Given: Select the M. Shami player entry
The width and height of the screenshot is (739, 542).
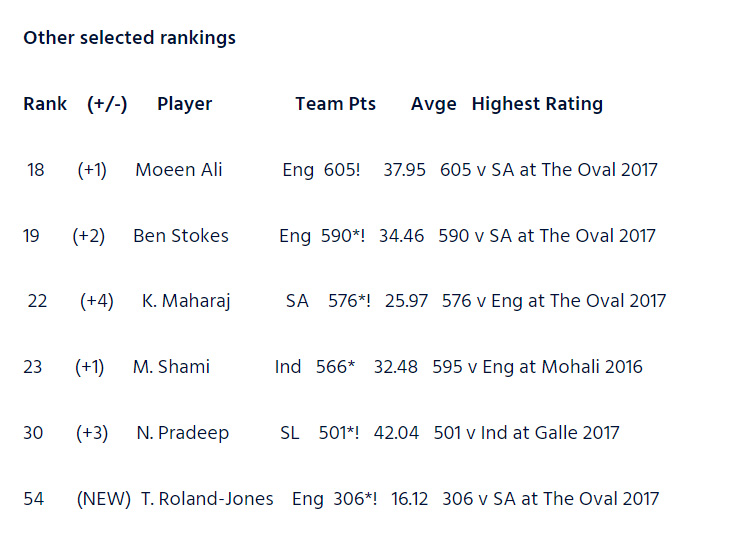Looking at the screenshot, I should [x=172, y=367].
